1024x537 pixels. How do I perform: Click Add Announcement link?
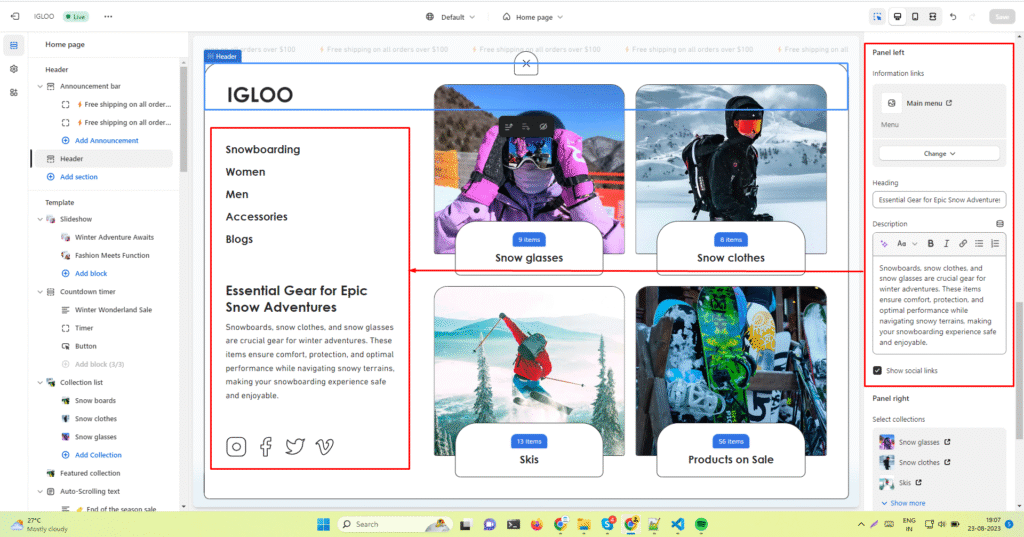106,141
